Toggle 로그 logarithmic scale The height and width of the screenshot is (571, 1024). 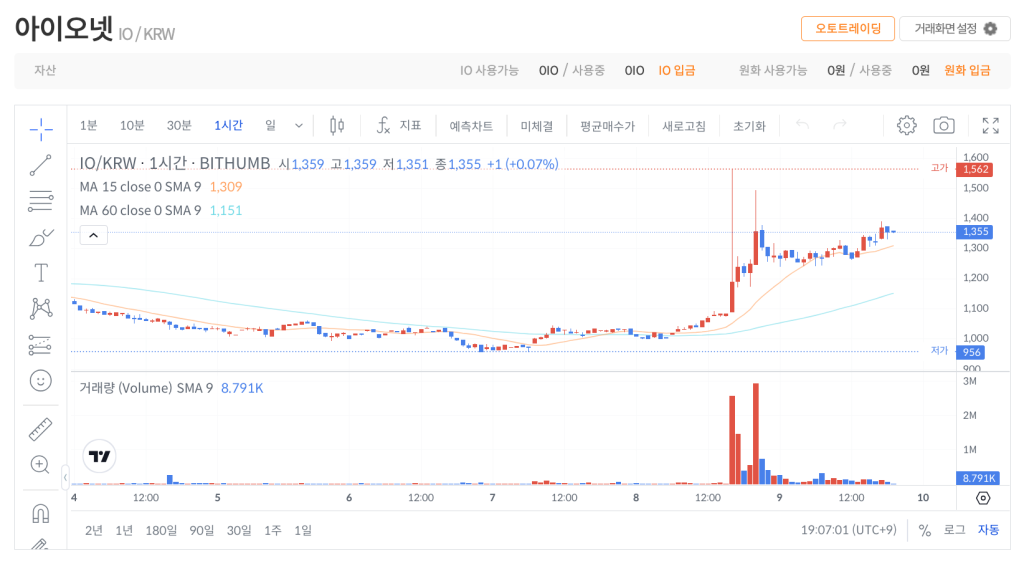click(x=954, y=530)
